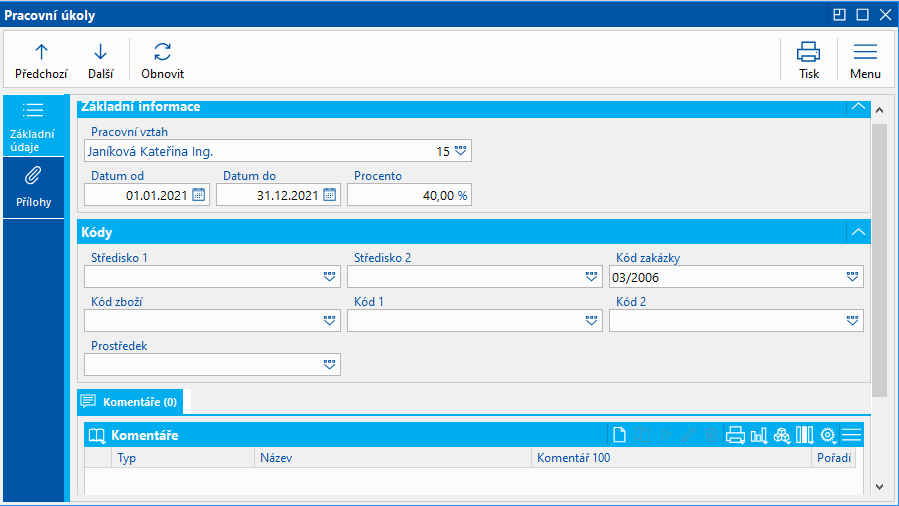
Task: Open the gear settings icon in Komentáře toolbar
Action: pos(827,435)
